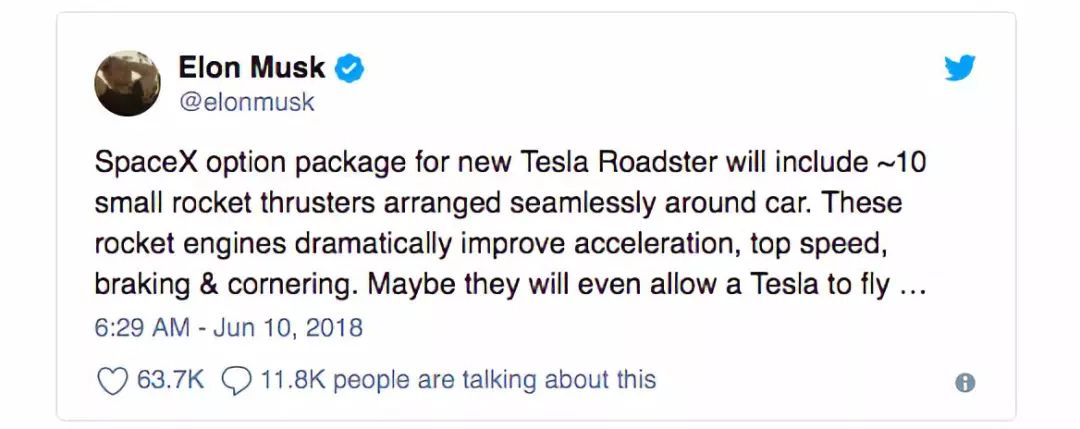This screenshot has height=429, width=1080.
Task: Open Elon Musk's profile picture
Action: click(x=127, y=83)
